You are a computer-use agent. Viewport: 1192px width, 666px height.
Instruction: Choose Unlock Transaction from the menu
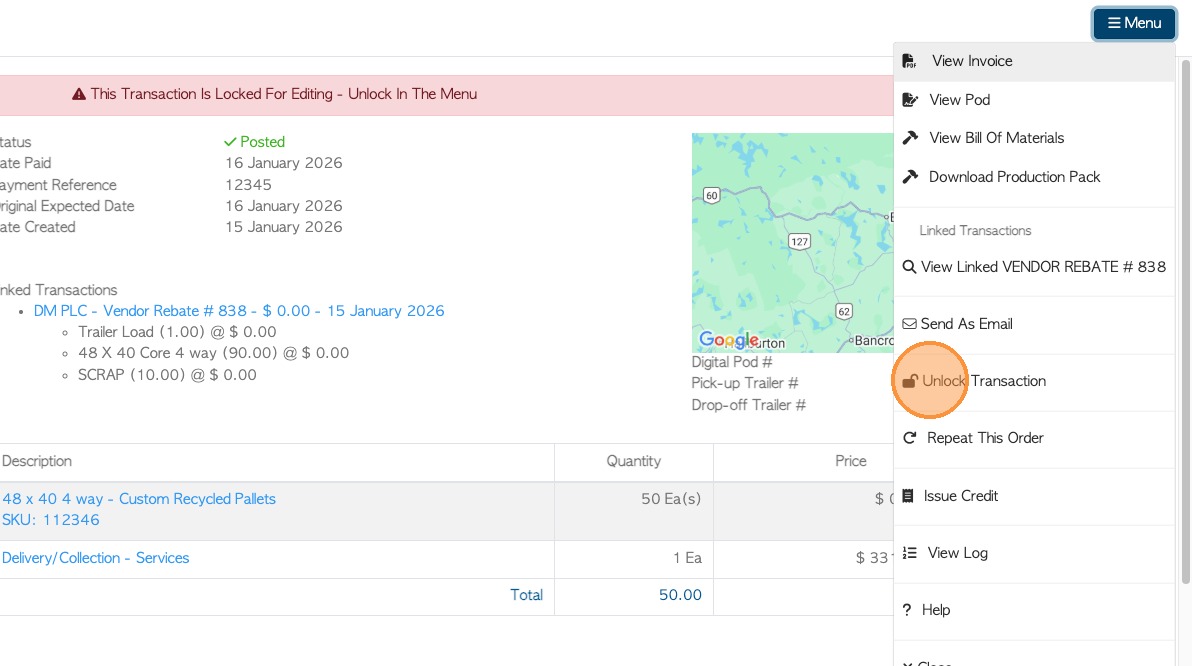[984, 381]
